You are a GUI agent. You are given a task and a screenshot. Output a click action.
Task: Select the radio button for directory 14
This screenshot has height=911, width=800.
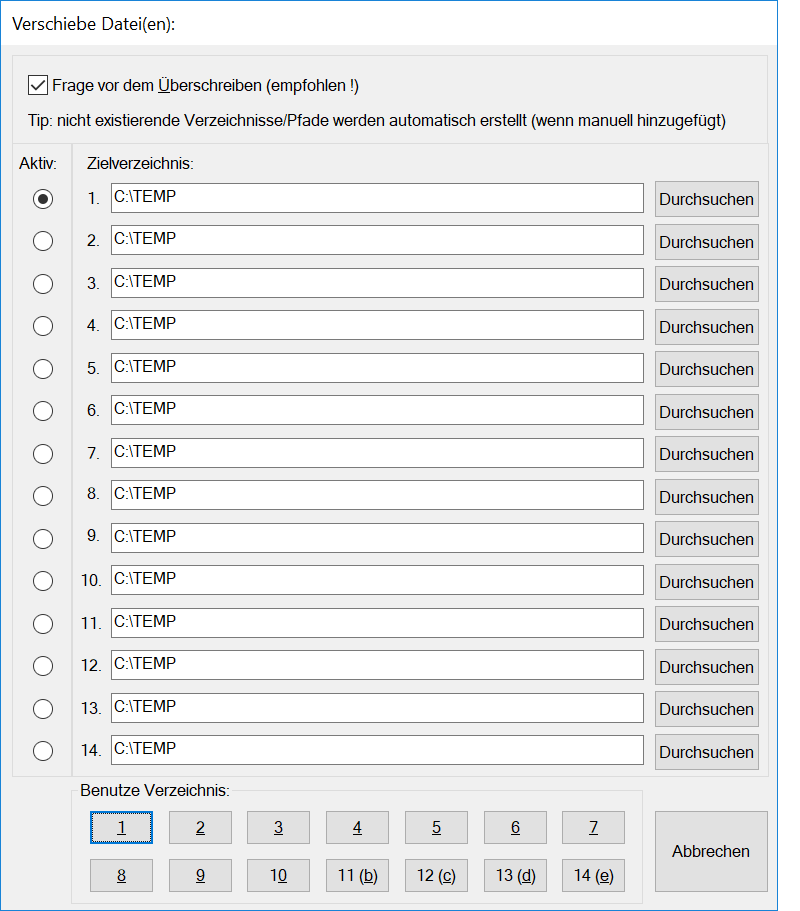pos(43,751)
